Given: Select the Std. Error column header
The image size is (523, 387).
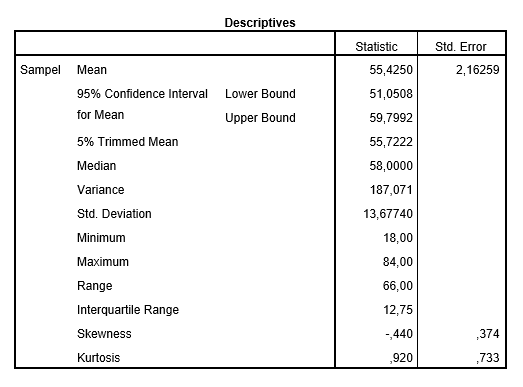Looking at the screenshot, I should point(461,47).
